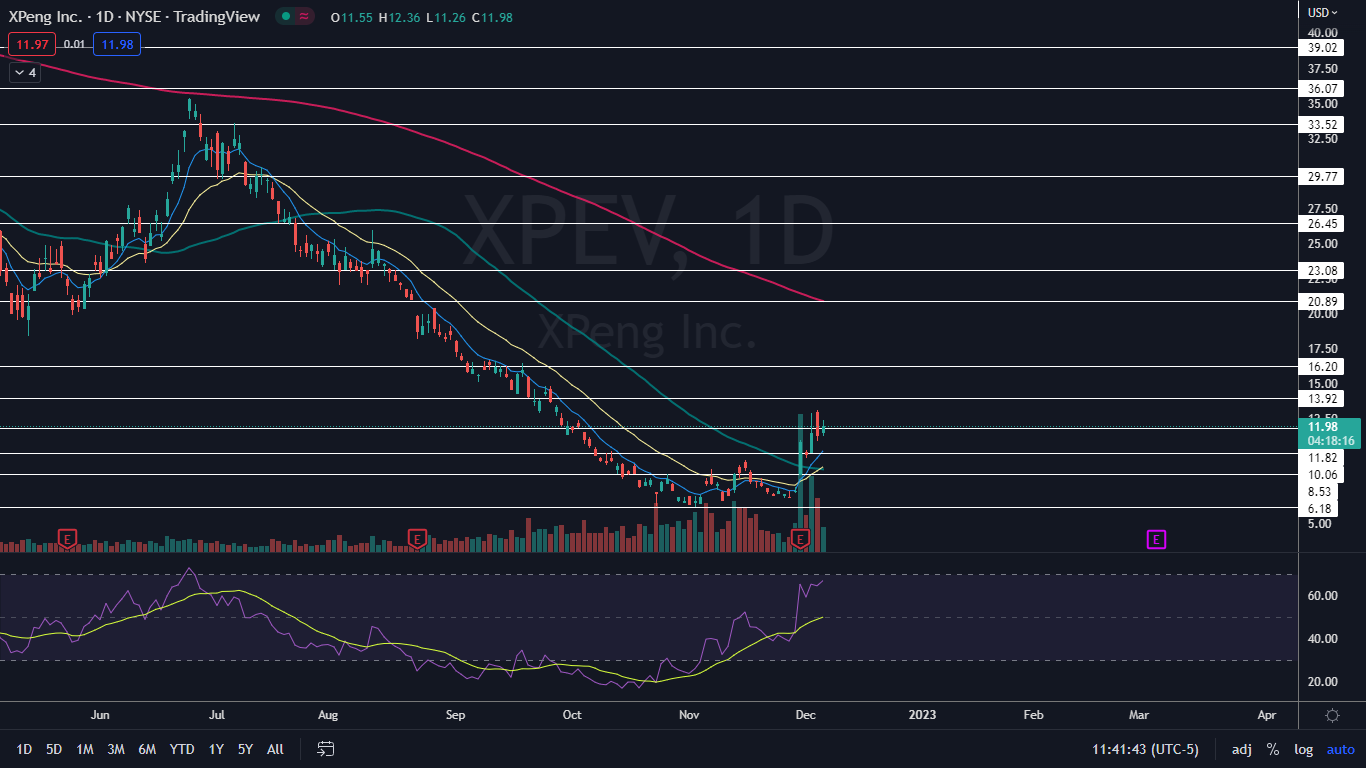Click the 33.52 price level label
This screenshot has height=768, width=1366.
(x=1323, y=124)
